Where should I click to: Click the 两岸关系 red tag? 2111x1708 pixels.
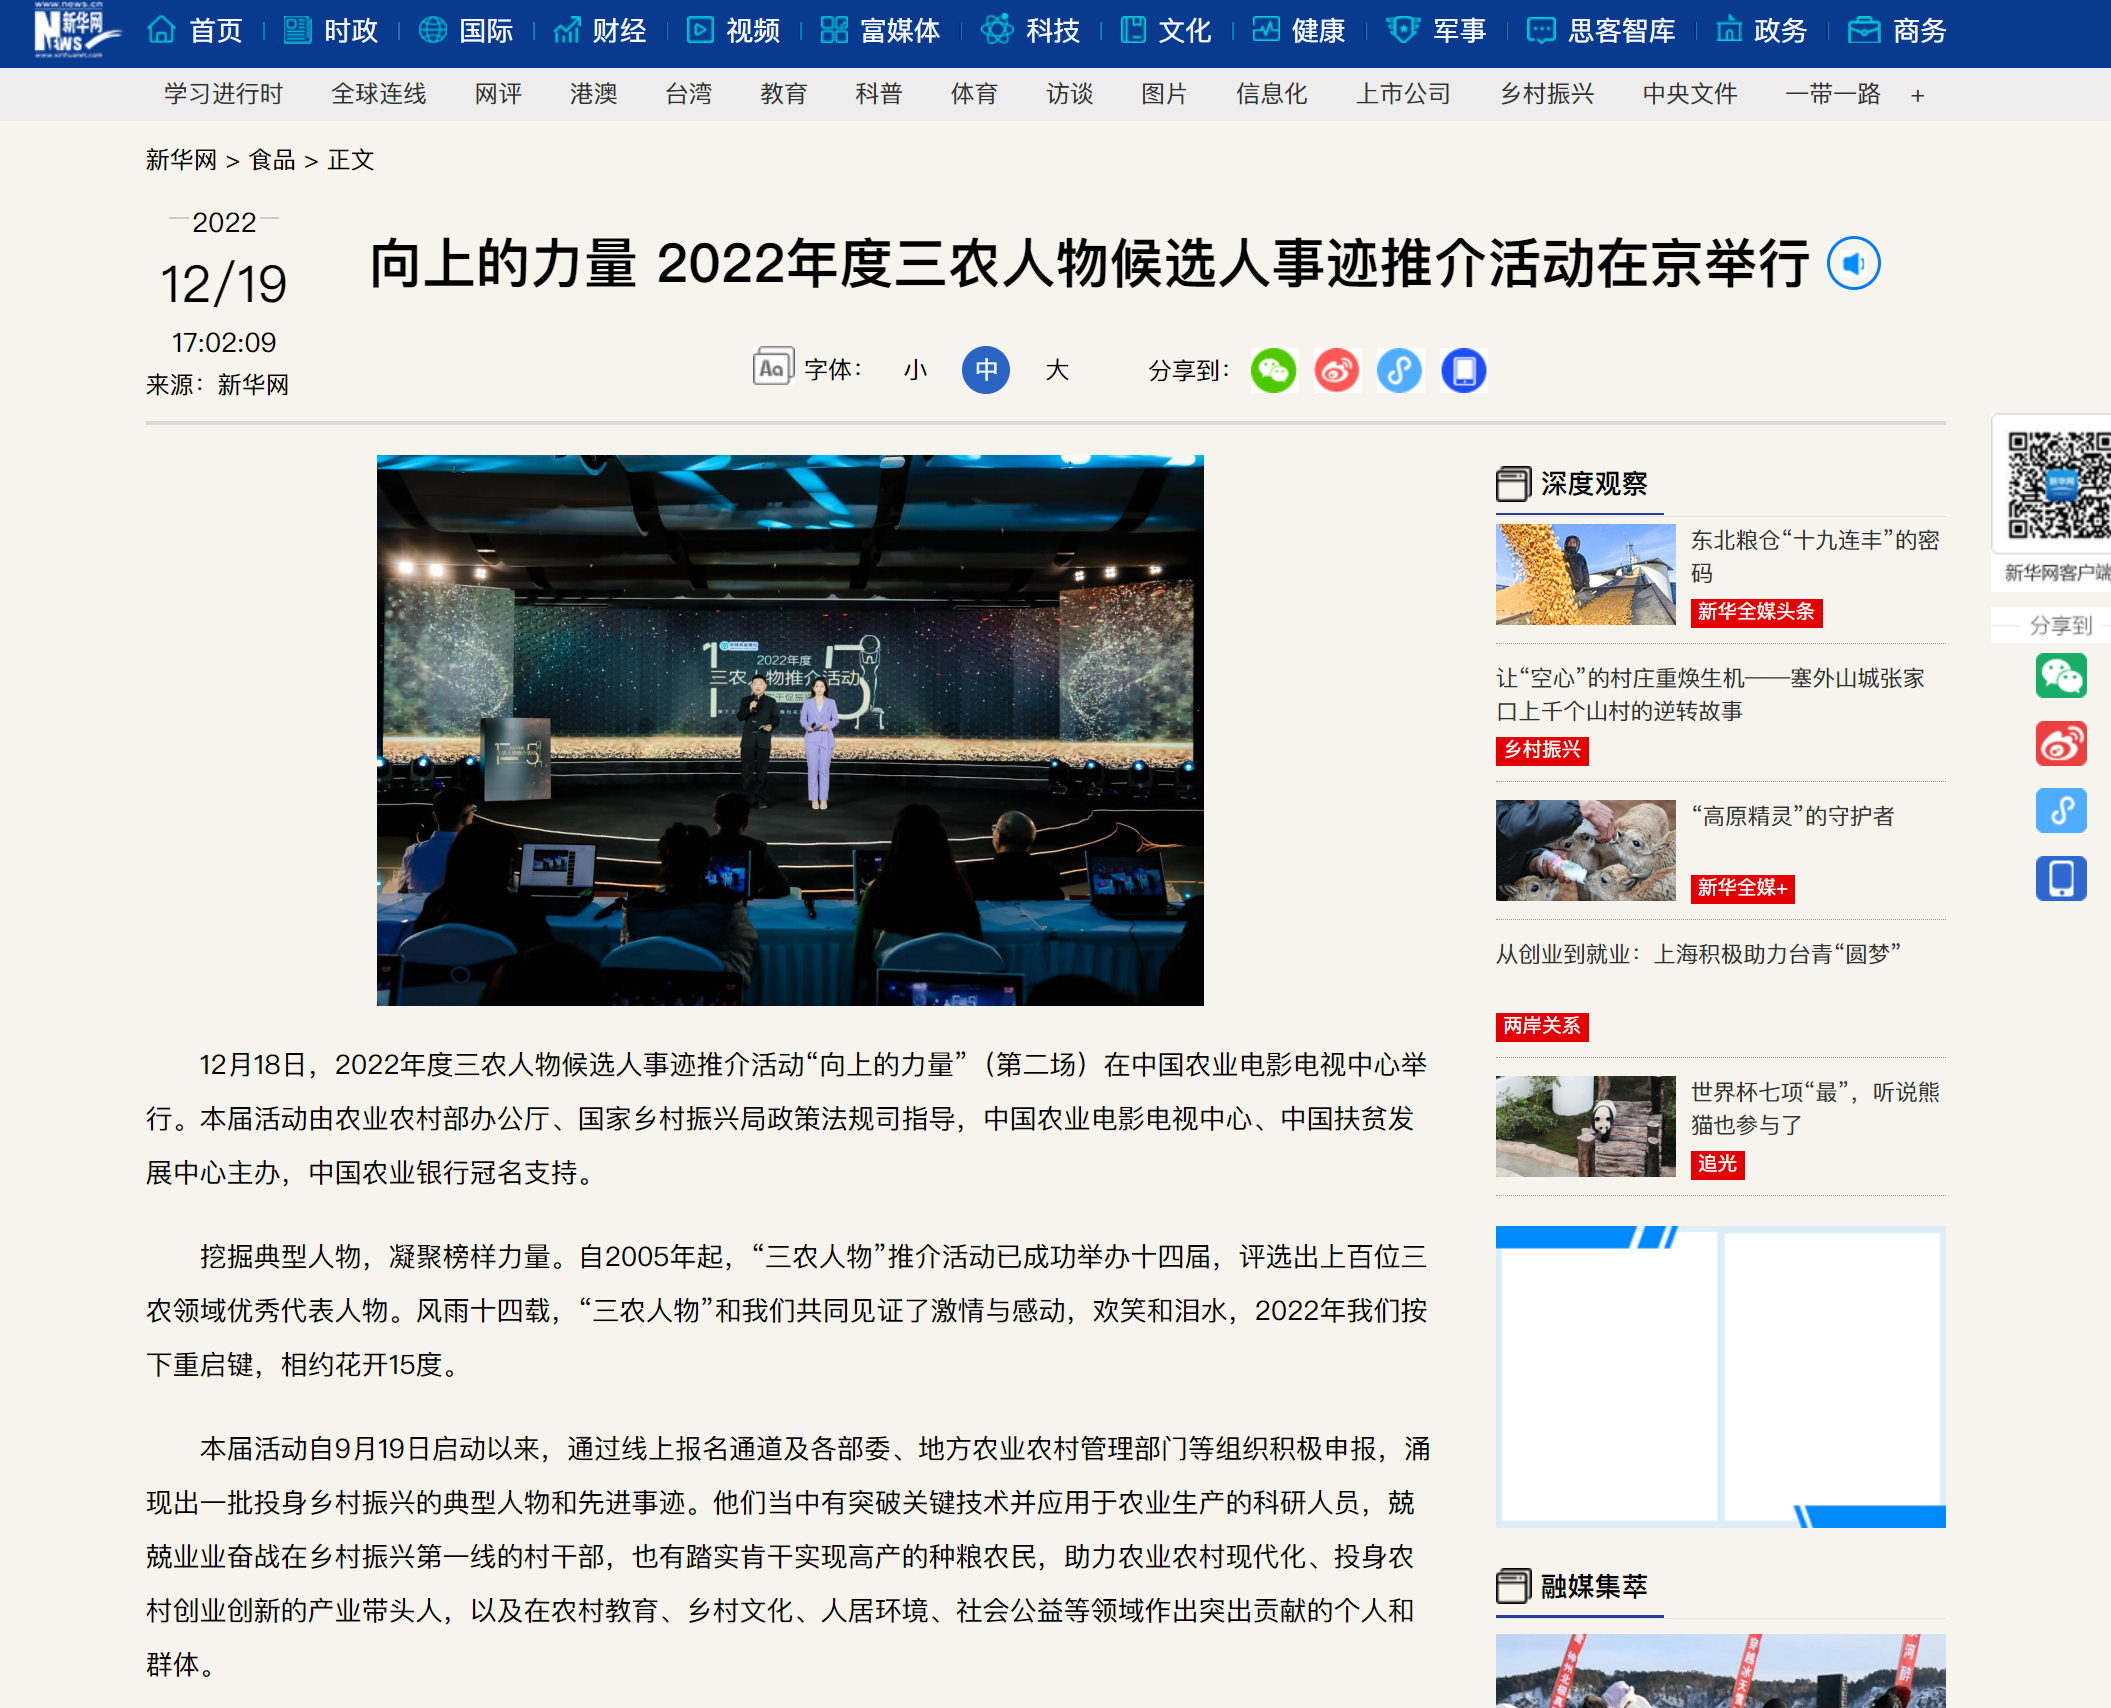click(1542, 1026)
